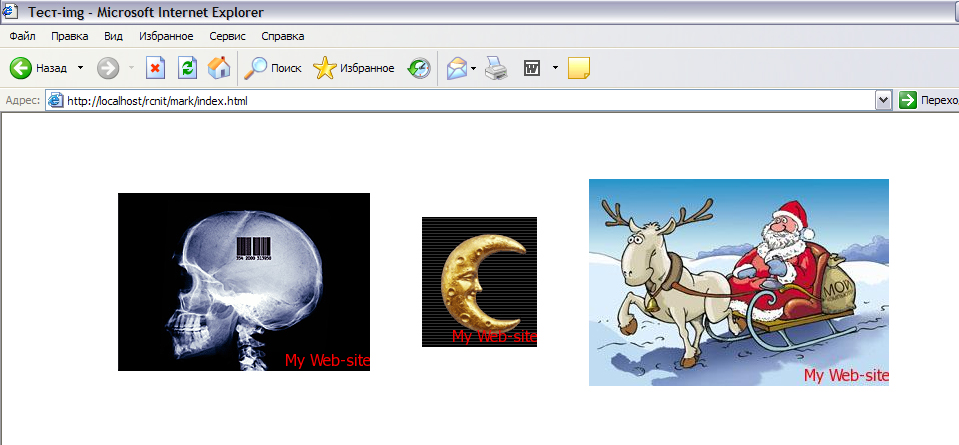Click the yellow note toolbar icon
Viewport: 959px width, 445px height.
pos(579,68)
